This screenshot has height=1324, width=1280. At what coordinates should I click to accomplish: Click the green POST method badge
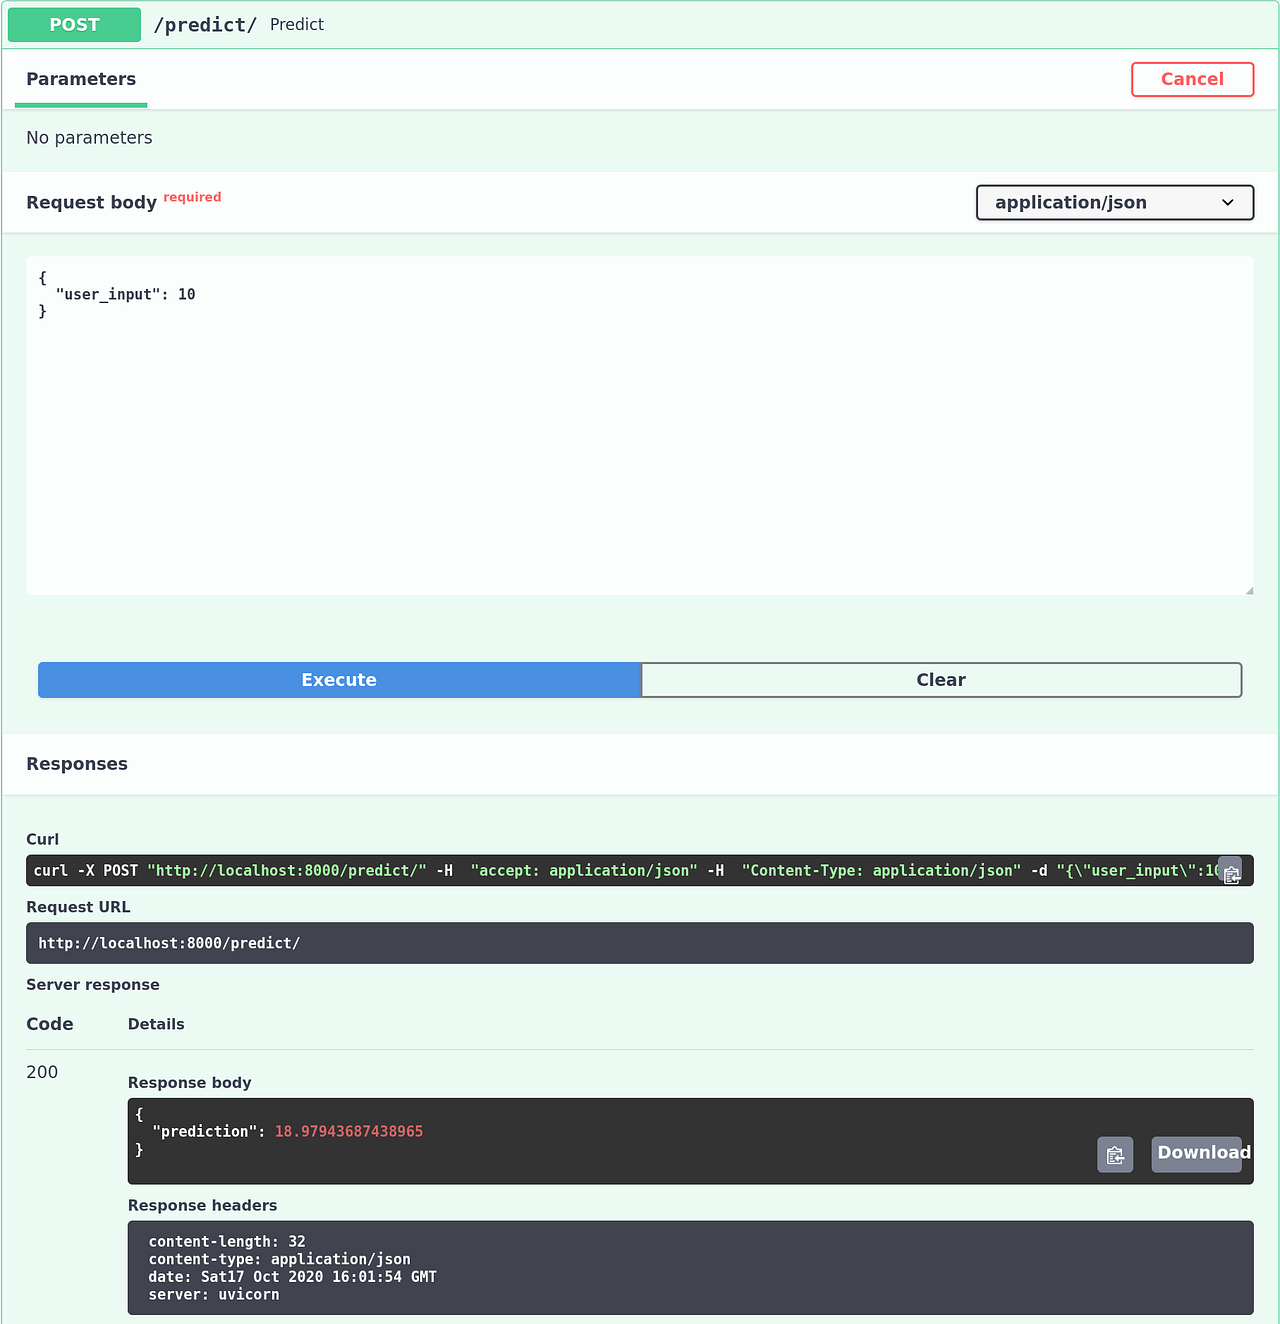(73, 24)
